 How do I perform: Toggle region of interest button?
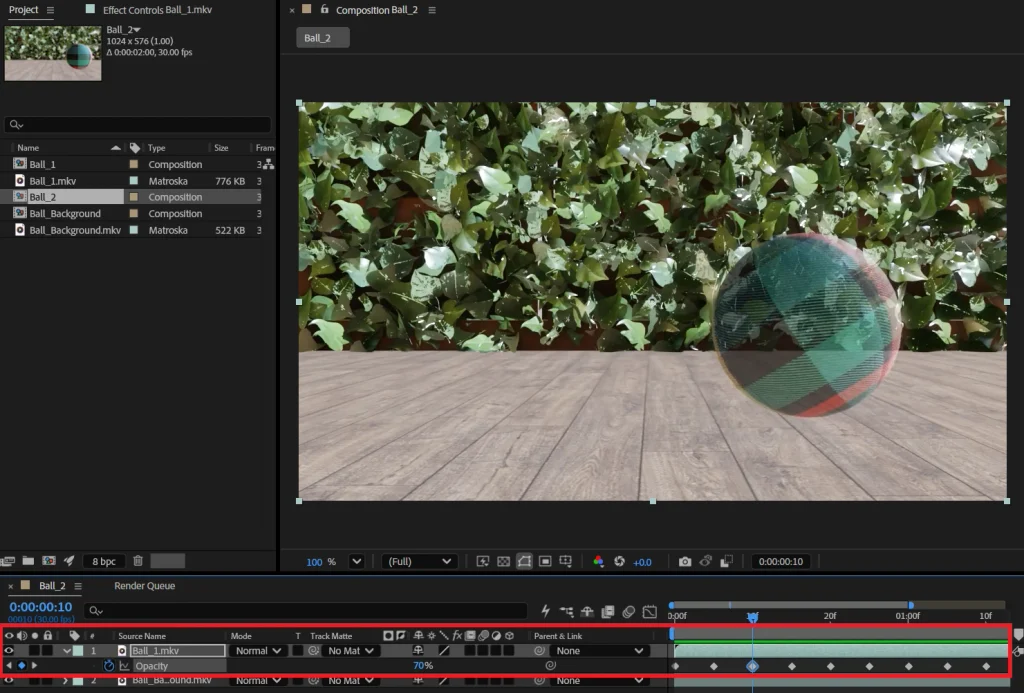click(545, 562)
